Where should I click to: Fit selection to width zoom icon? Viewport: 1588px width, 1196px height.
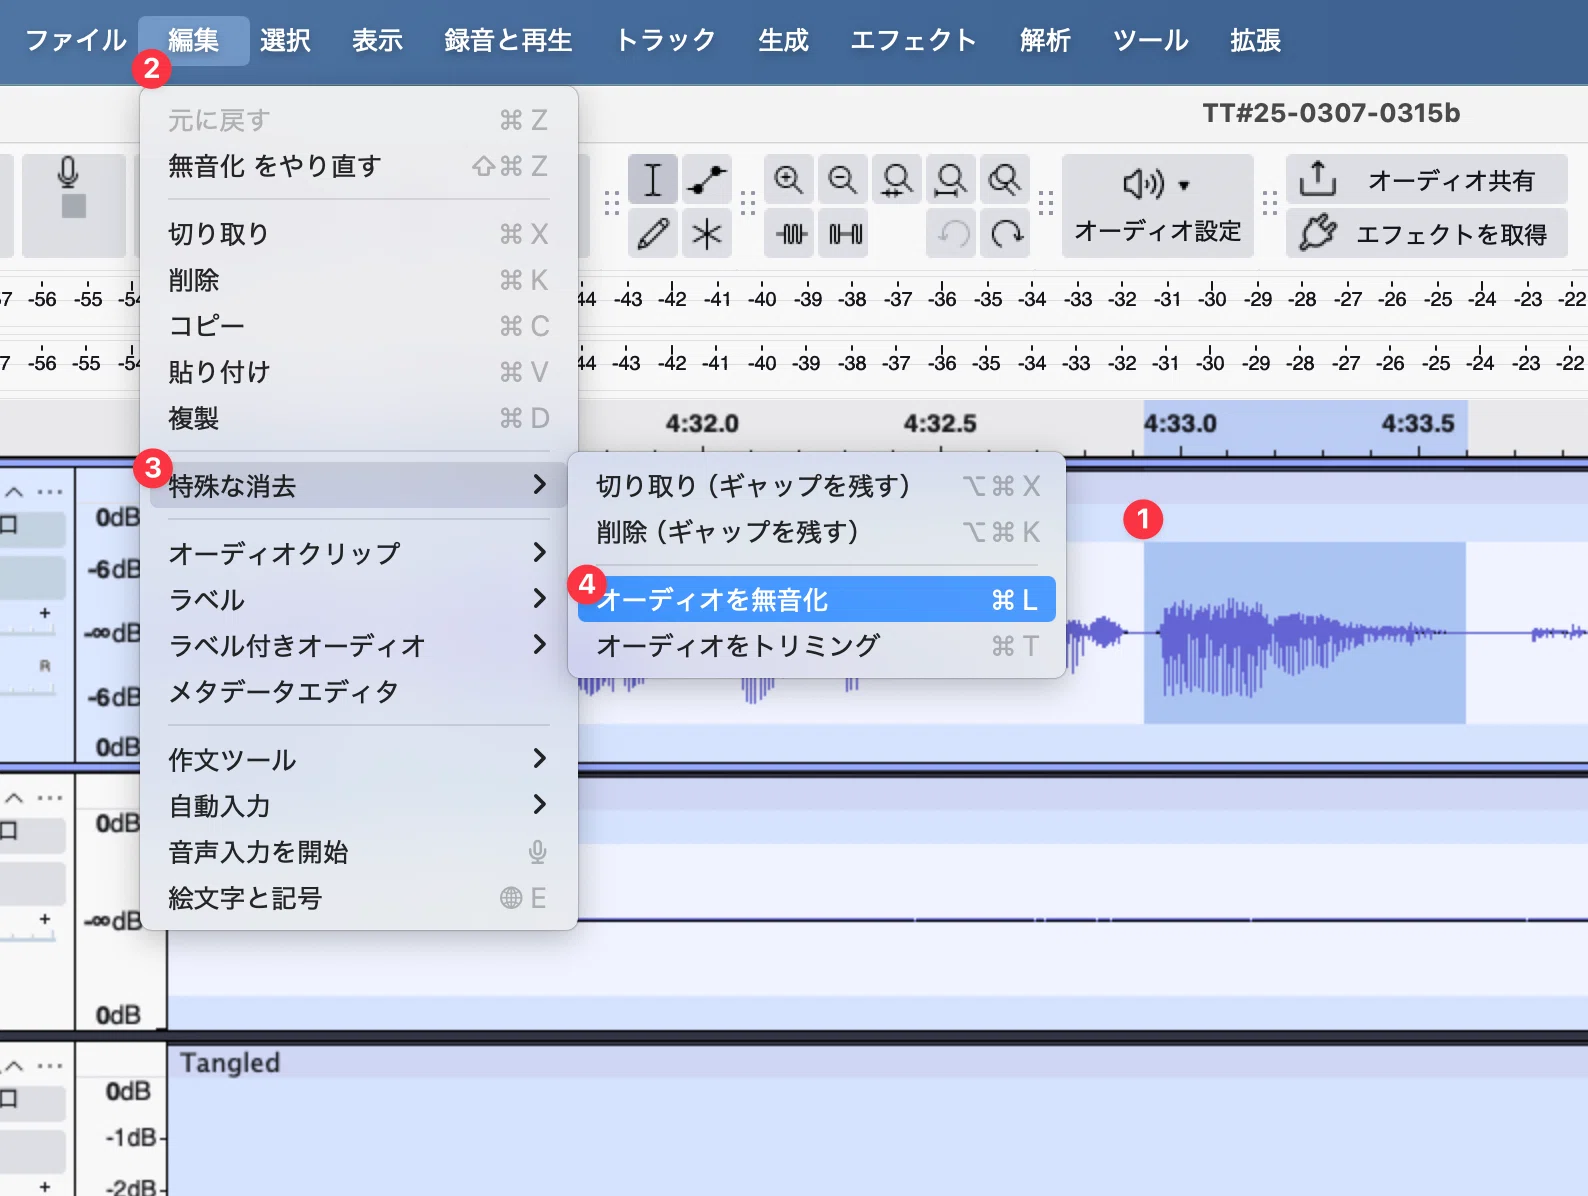[897, 180]
